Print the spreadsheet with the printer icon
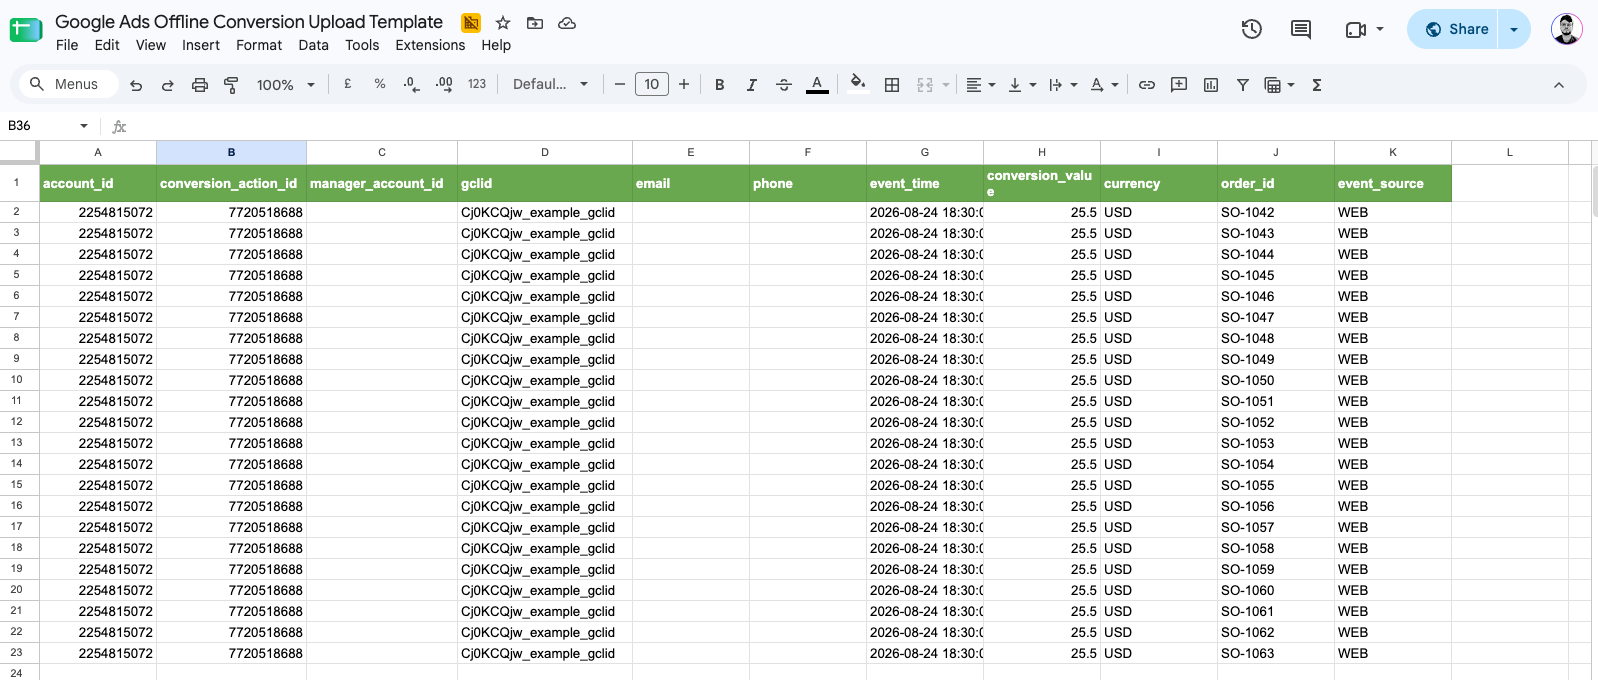Image resolution: width=1598 pixels, height=680 pixels. (x=200, y=85)
